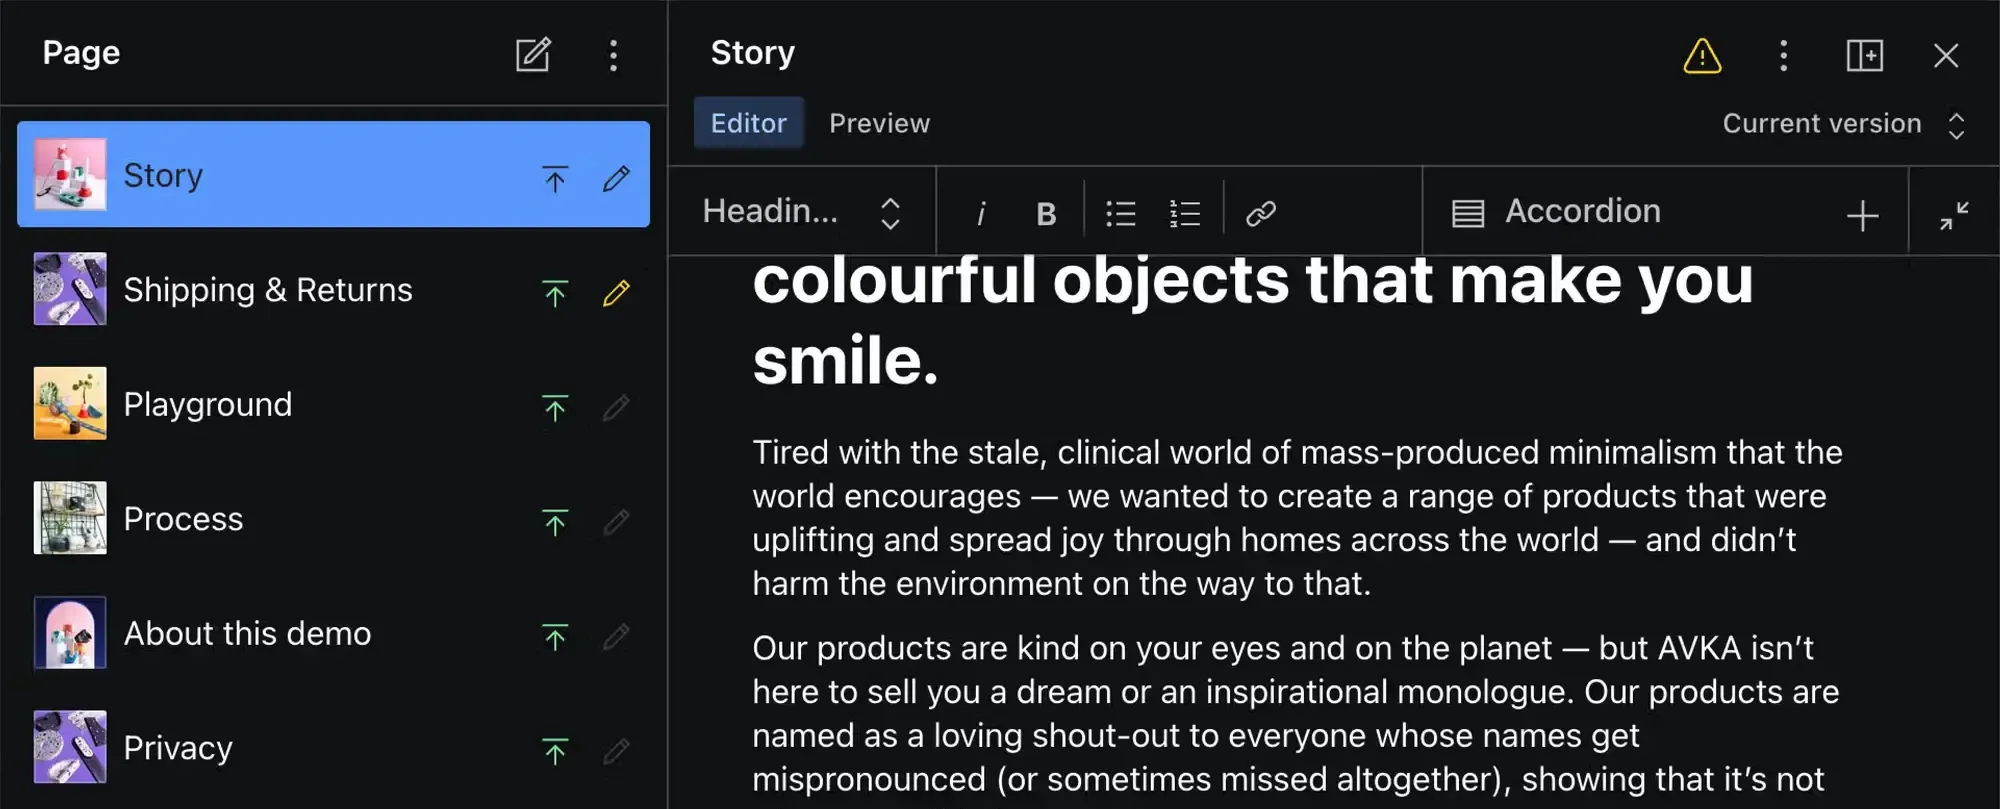Click the Privacy page thumbnail

click(70, 747)
